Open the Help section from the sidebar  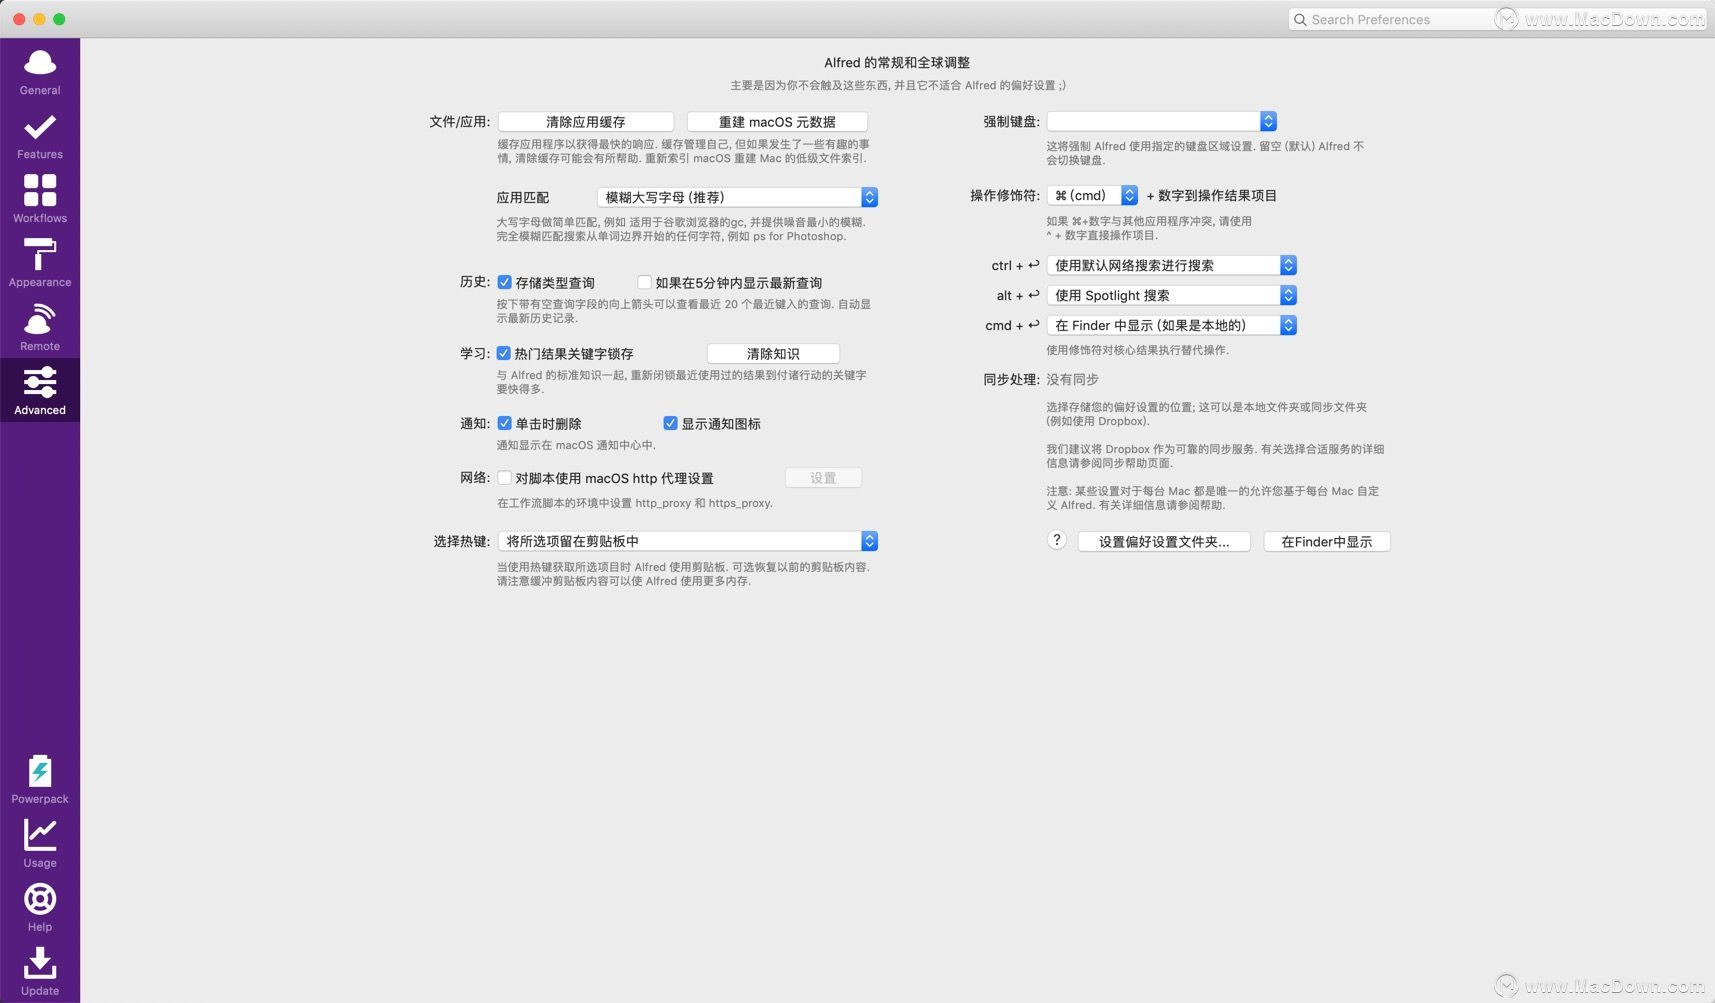click(x=39, y=908)
